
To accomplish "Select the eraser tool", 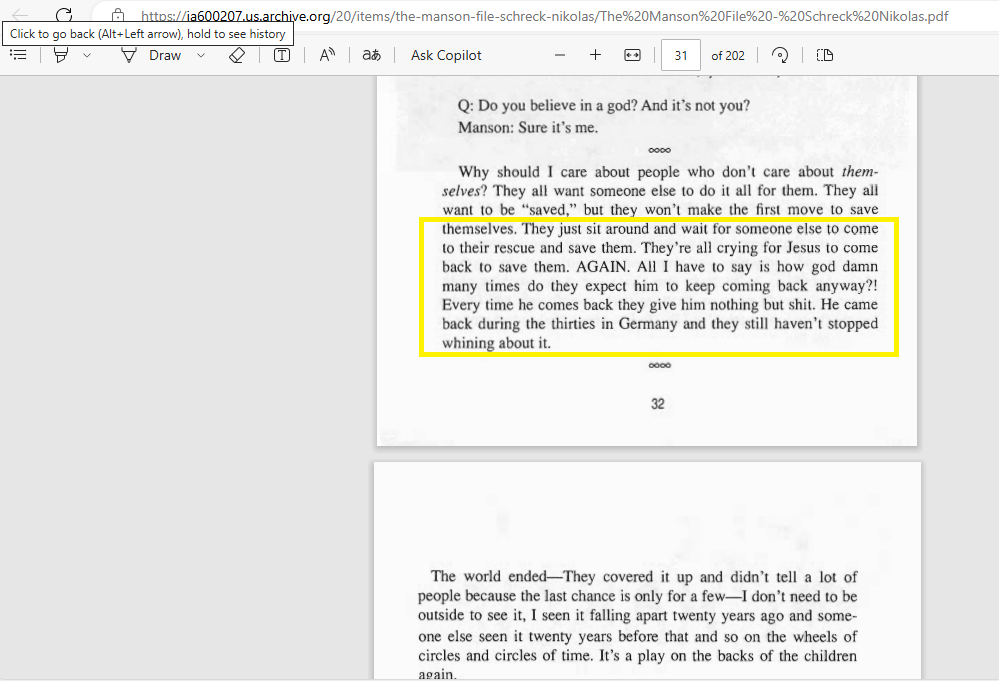I will click(237, 55).
